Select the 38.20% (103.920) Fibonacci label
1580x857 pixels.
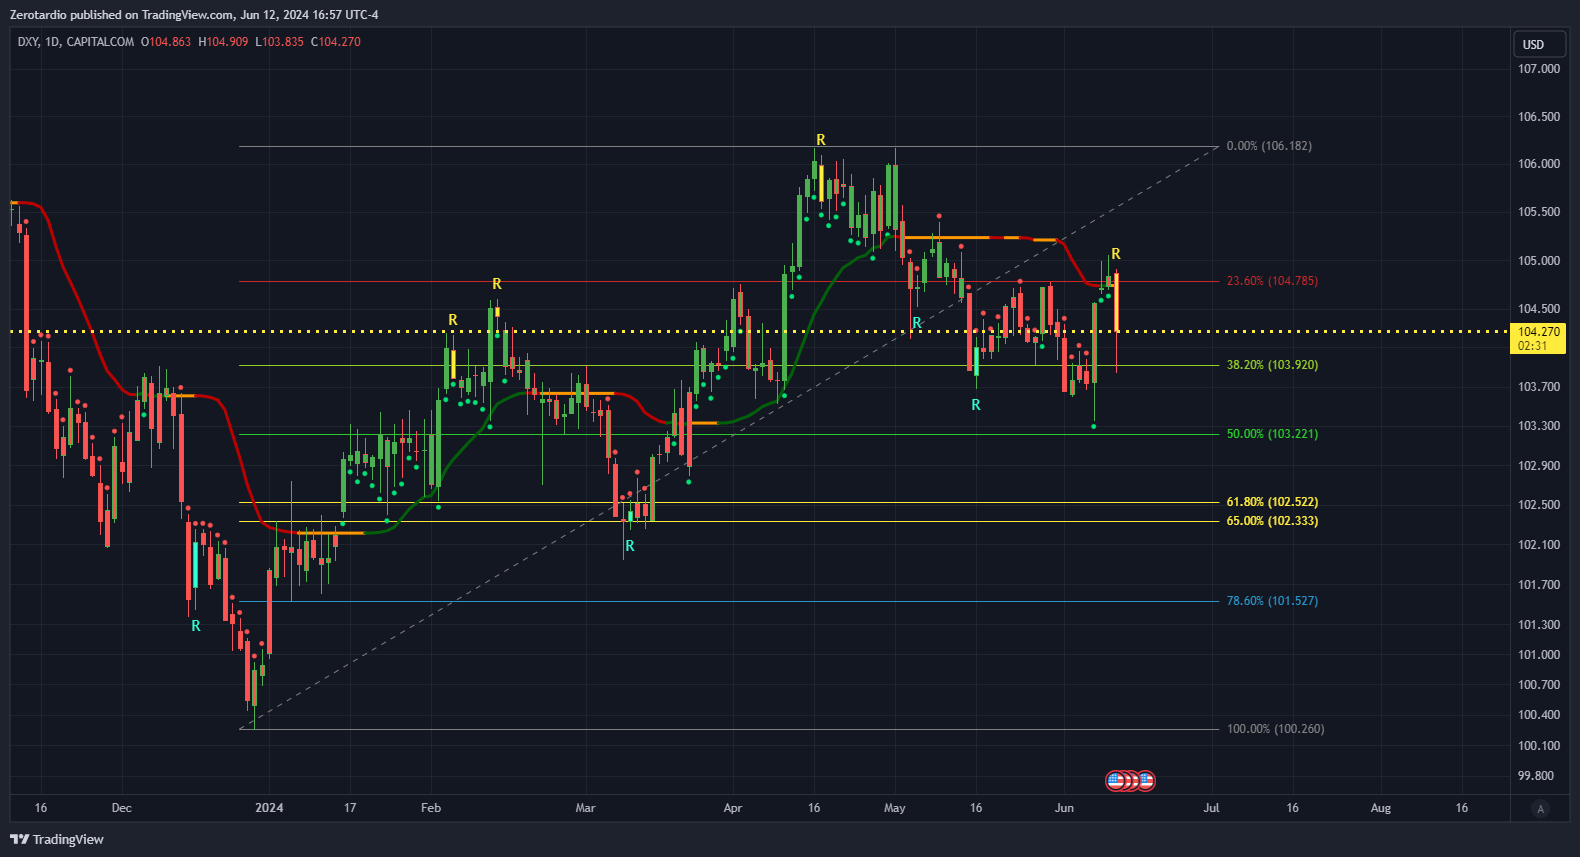tap(1272, 365)
